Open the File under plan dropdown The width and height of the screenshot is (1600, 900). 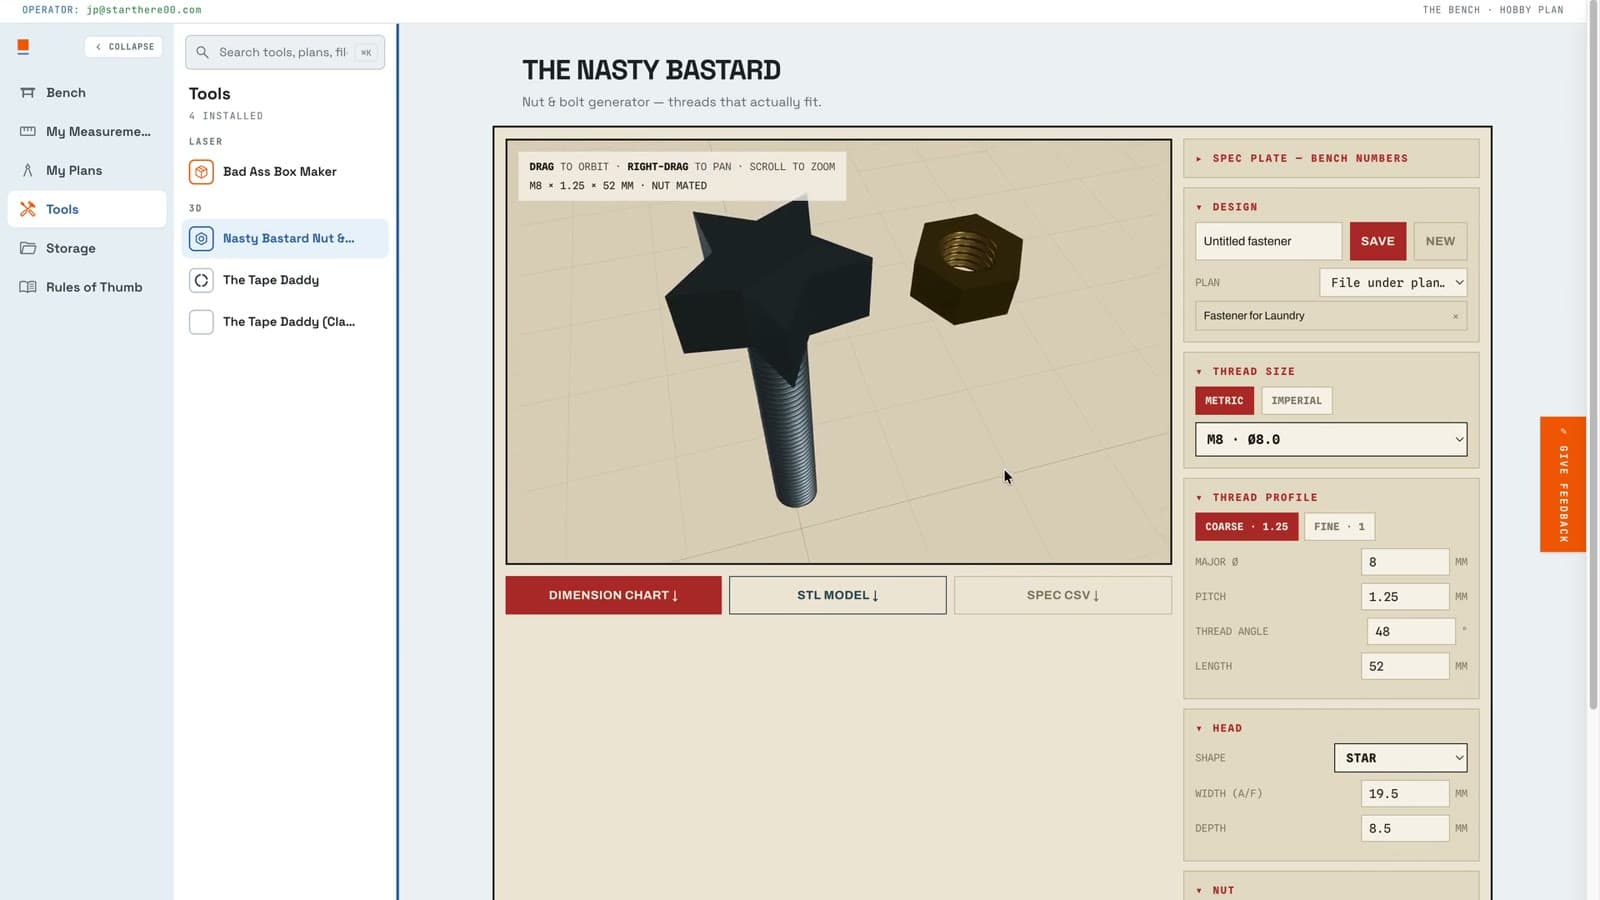(1393, 283)
